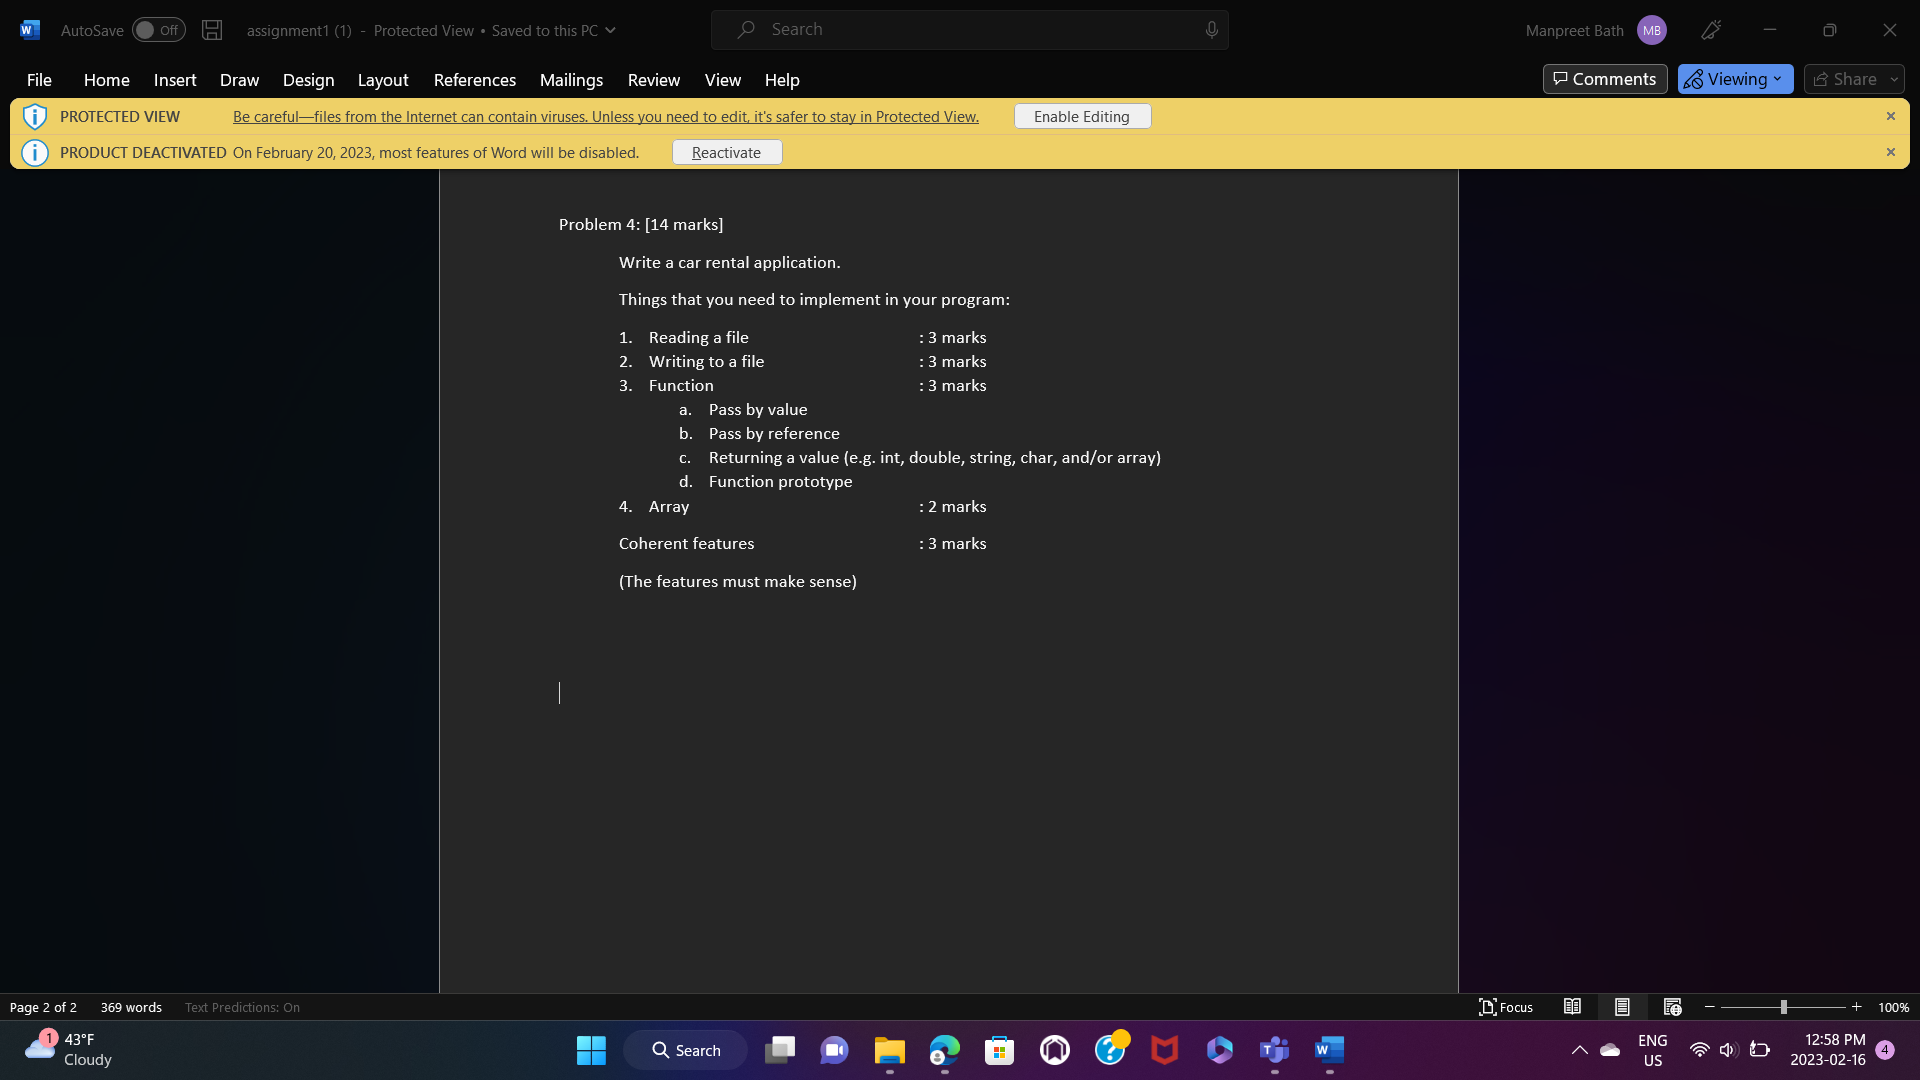Open Focus mode from status bar
1920x1080 pixels.
tap(1506, 1007)
